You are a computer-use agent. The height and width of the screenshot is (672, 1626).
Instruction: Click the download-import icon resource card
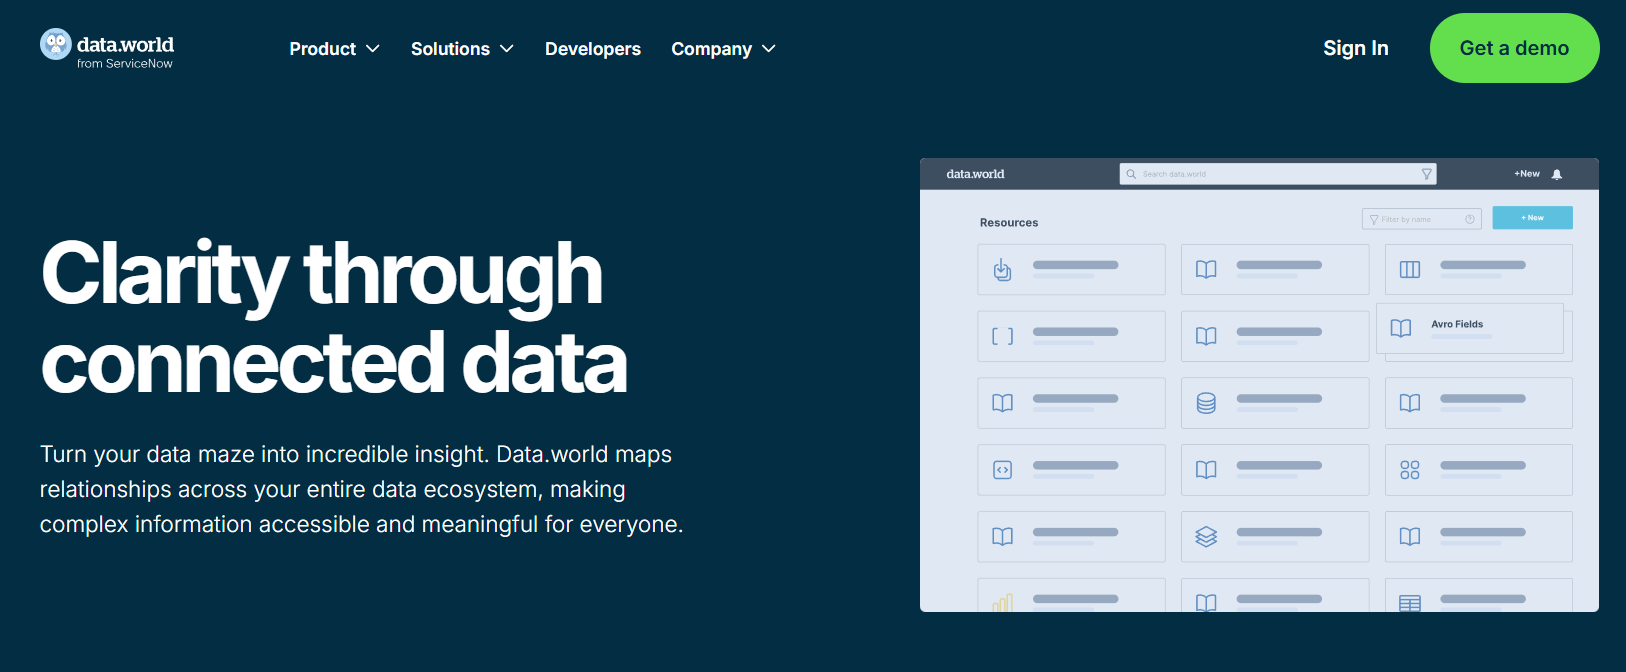click(1071, 269)
